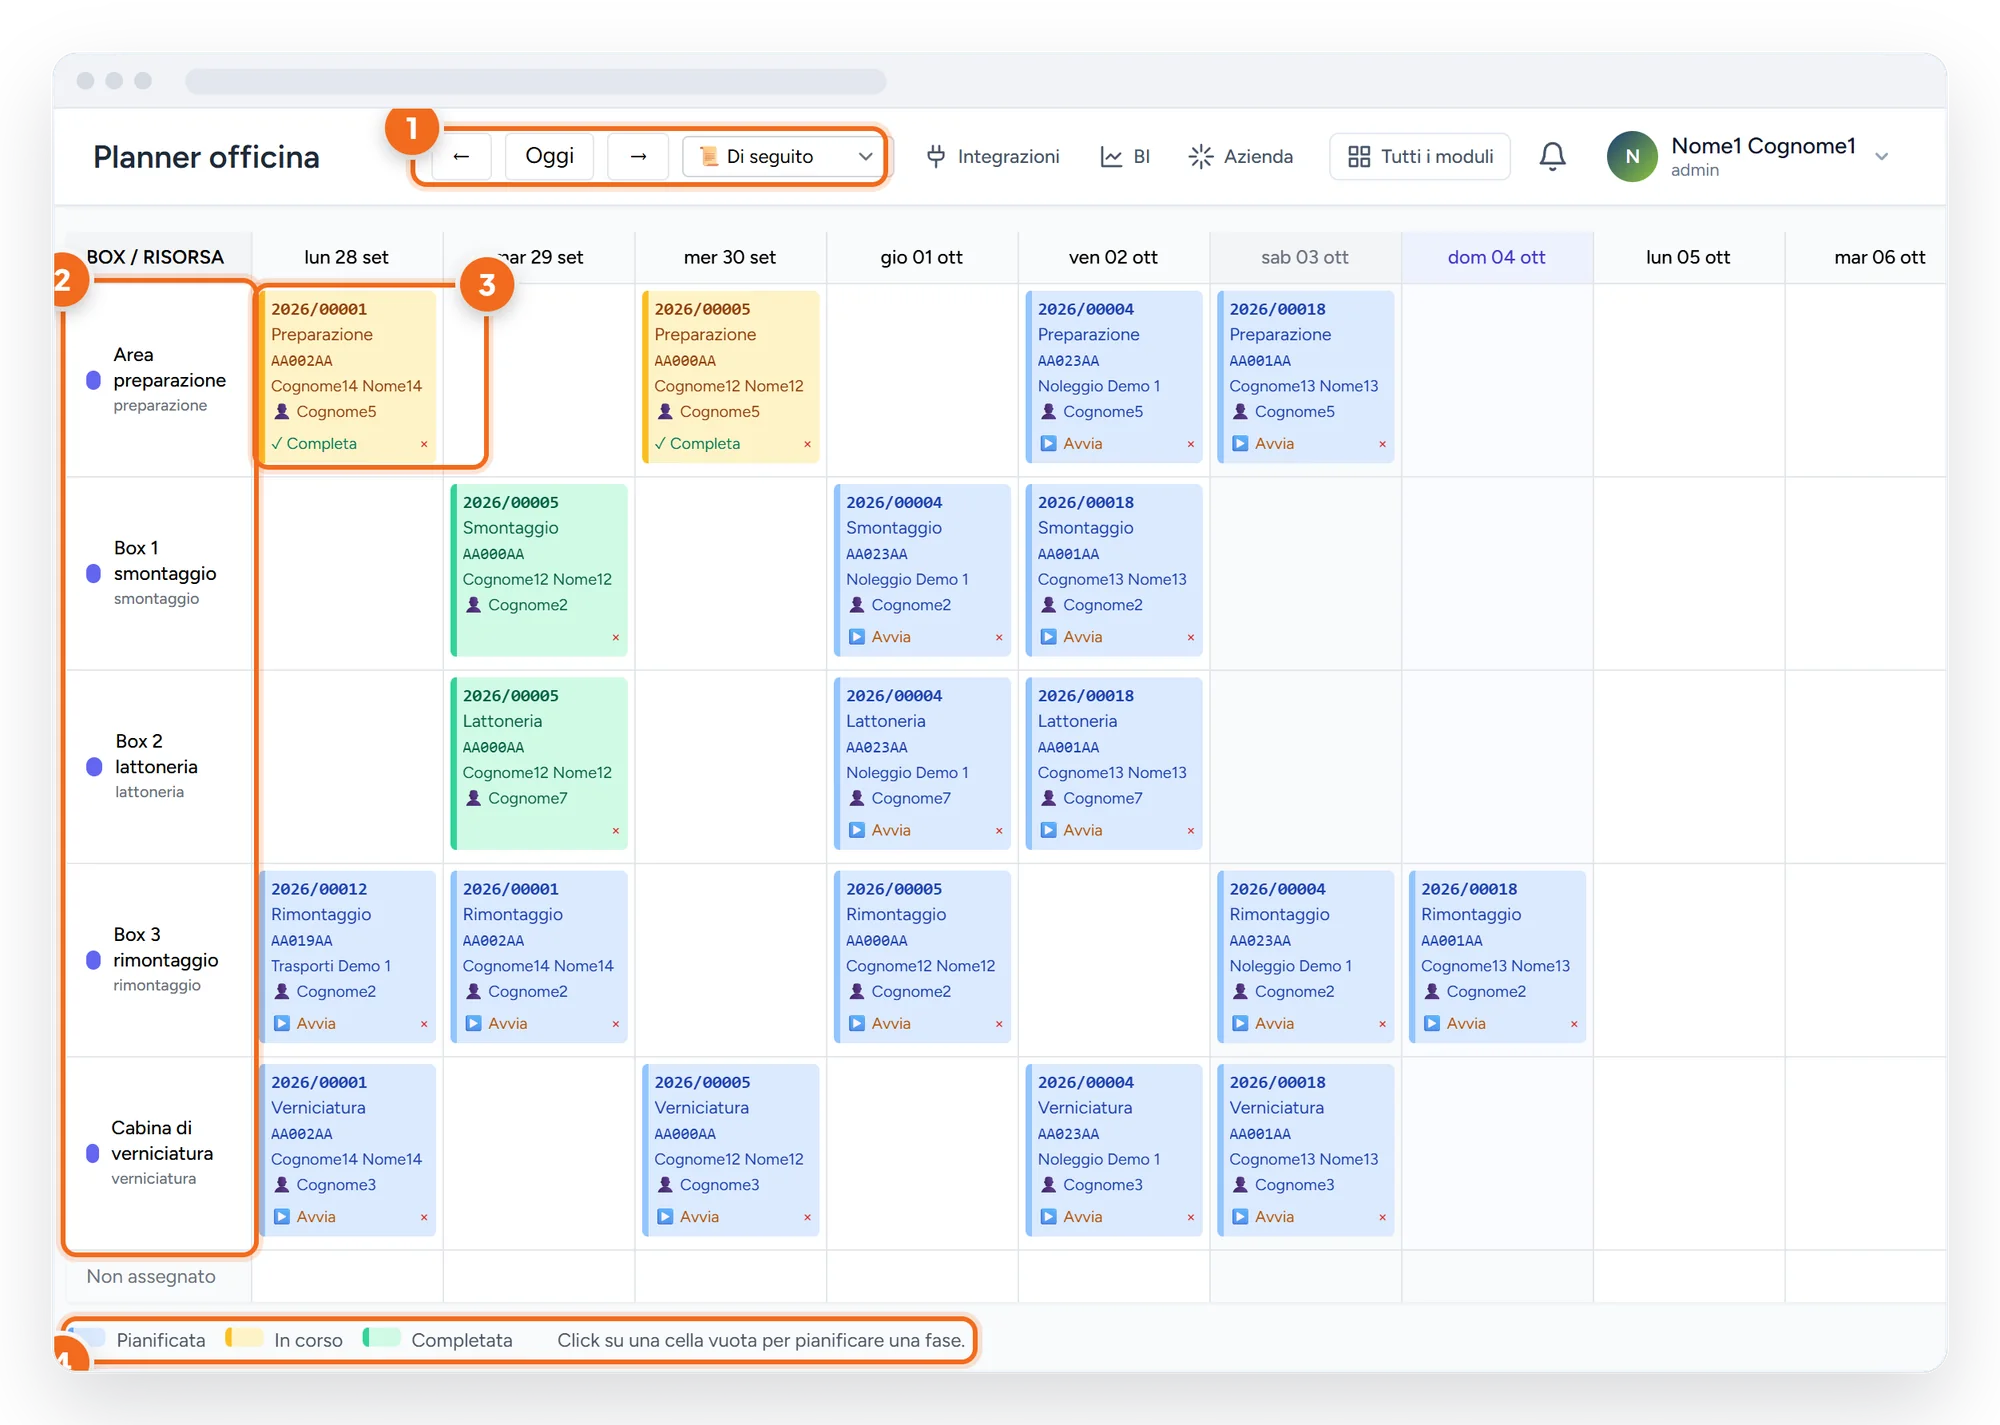Click the chart icon beside BI
This screenshot has height=1425, width=2000.
1111,157
